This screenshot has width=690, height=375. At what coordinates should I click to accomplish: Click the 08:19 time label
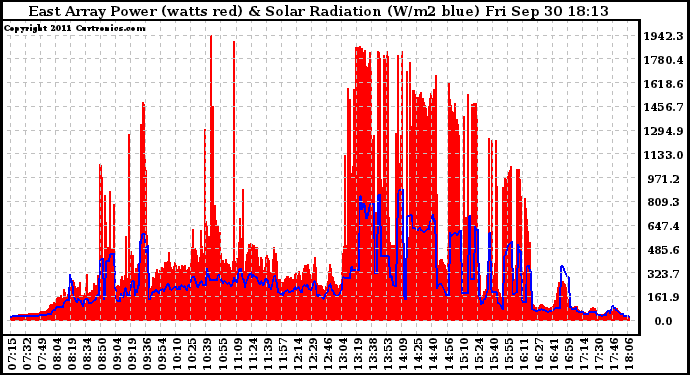coord(72,354)
